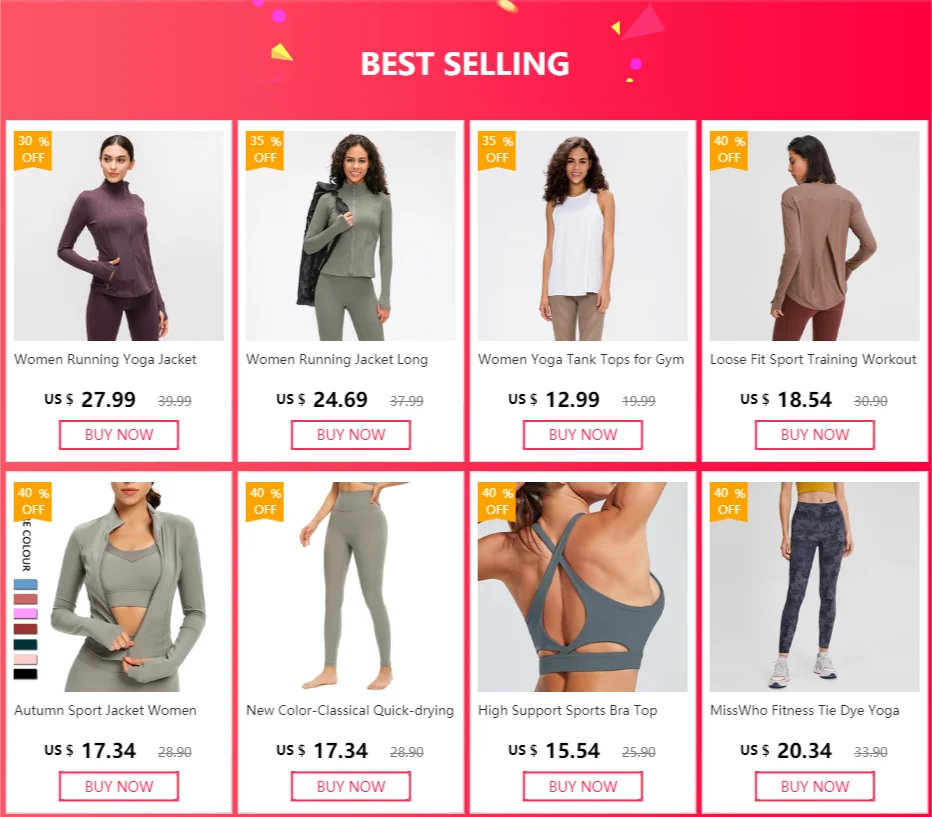Open the New Color-Classical Quick-drying title link

click(x=350, y=711)
